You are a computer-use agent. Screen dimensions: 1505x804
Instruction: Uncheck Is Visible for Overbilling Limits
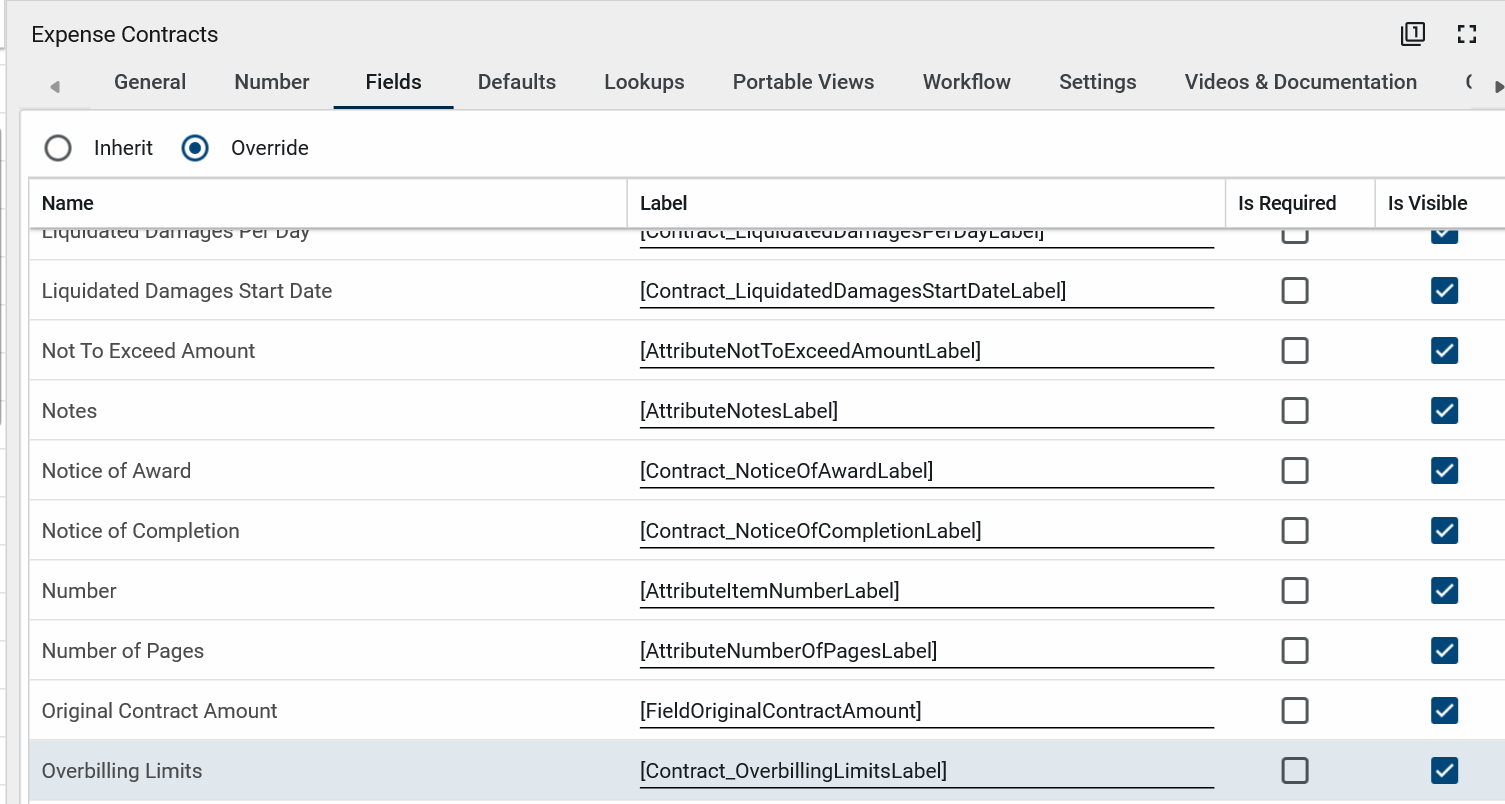coord(1444,771)
